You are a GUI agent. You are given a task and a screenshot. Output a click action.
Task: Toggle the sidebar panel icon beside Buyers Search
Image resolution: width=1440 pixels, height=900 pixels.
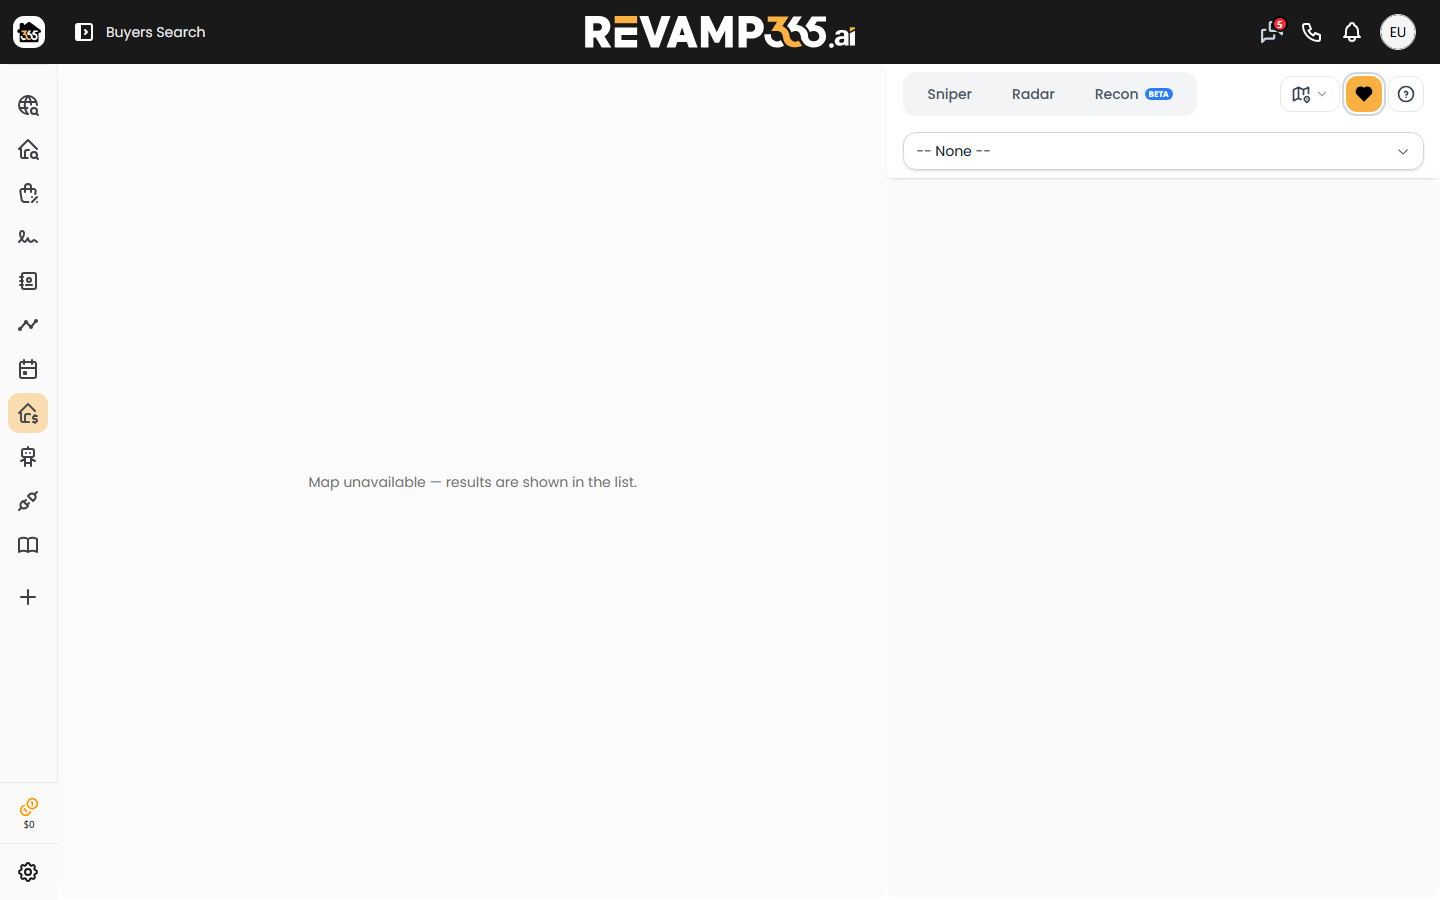coord(84,32)
